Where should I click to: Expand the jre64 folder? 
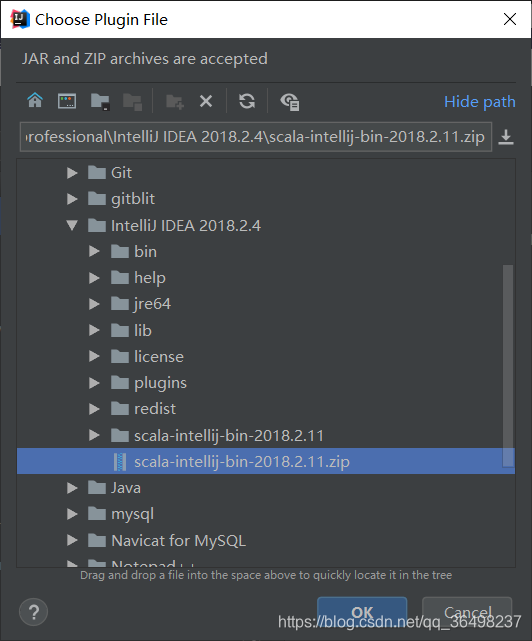(94, 304)
